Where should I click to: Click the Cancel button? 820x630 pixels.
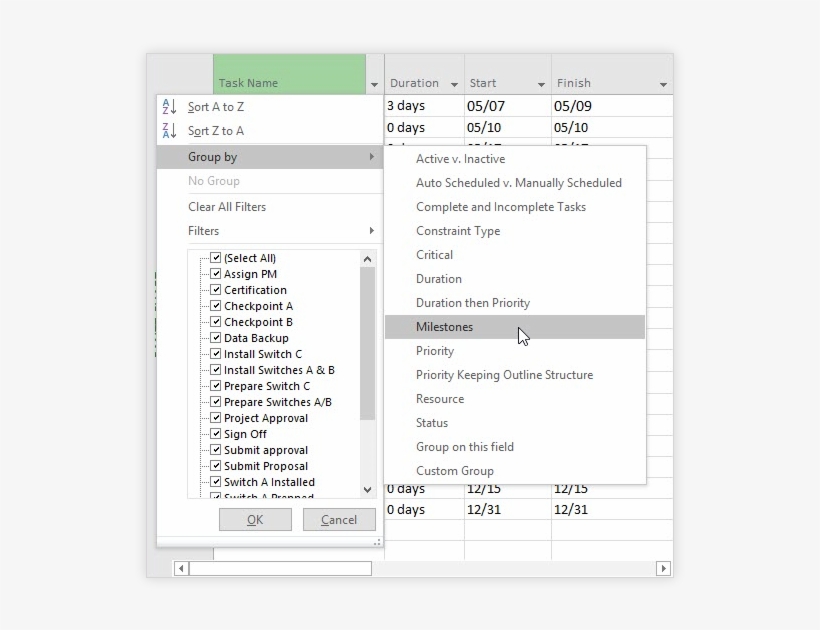click(x=339, y=520)
